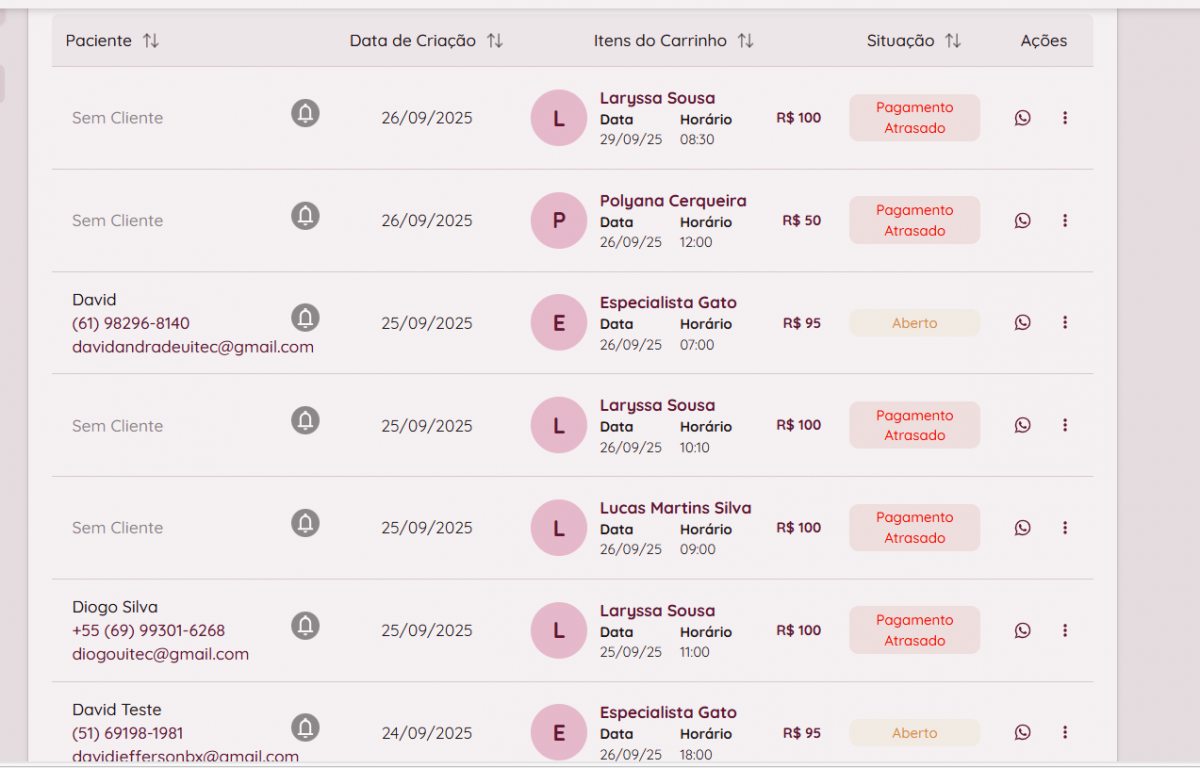
Task: Click the bell icon for Diogo Silva
Action: coord(305,626)
